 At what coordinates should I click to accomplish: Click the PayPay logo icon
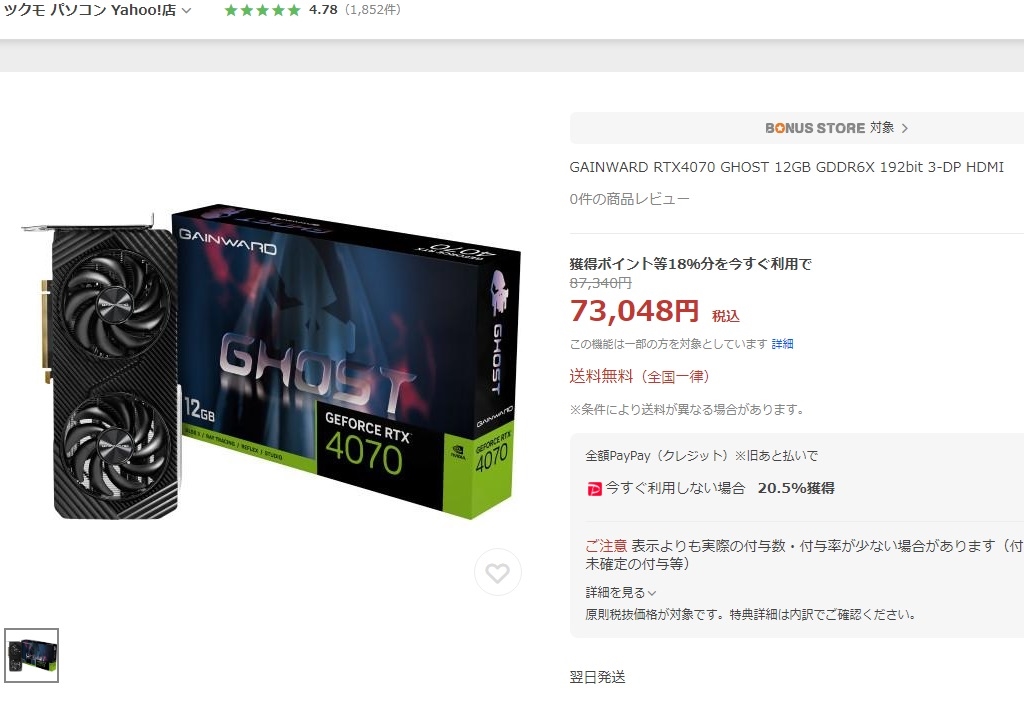(594, 489)
